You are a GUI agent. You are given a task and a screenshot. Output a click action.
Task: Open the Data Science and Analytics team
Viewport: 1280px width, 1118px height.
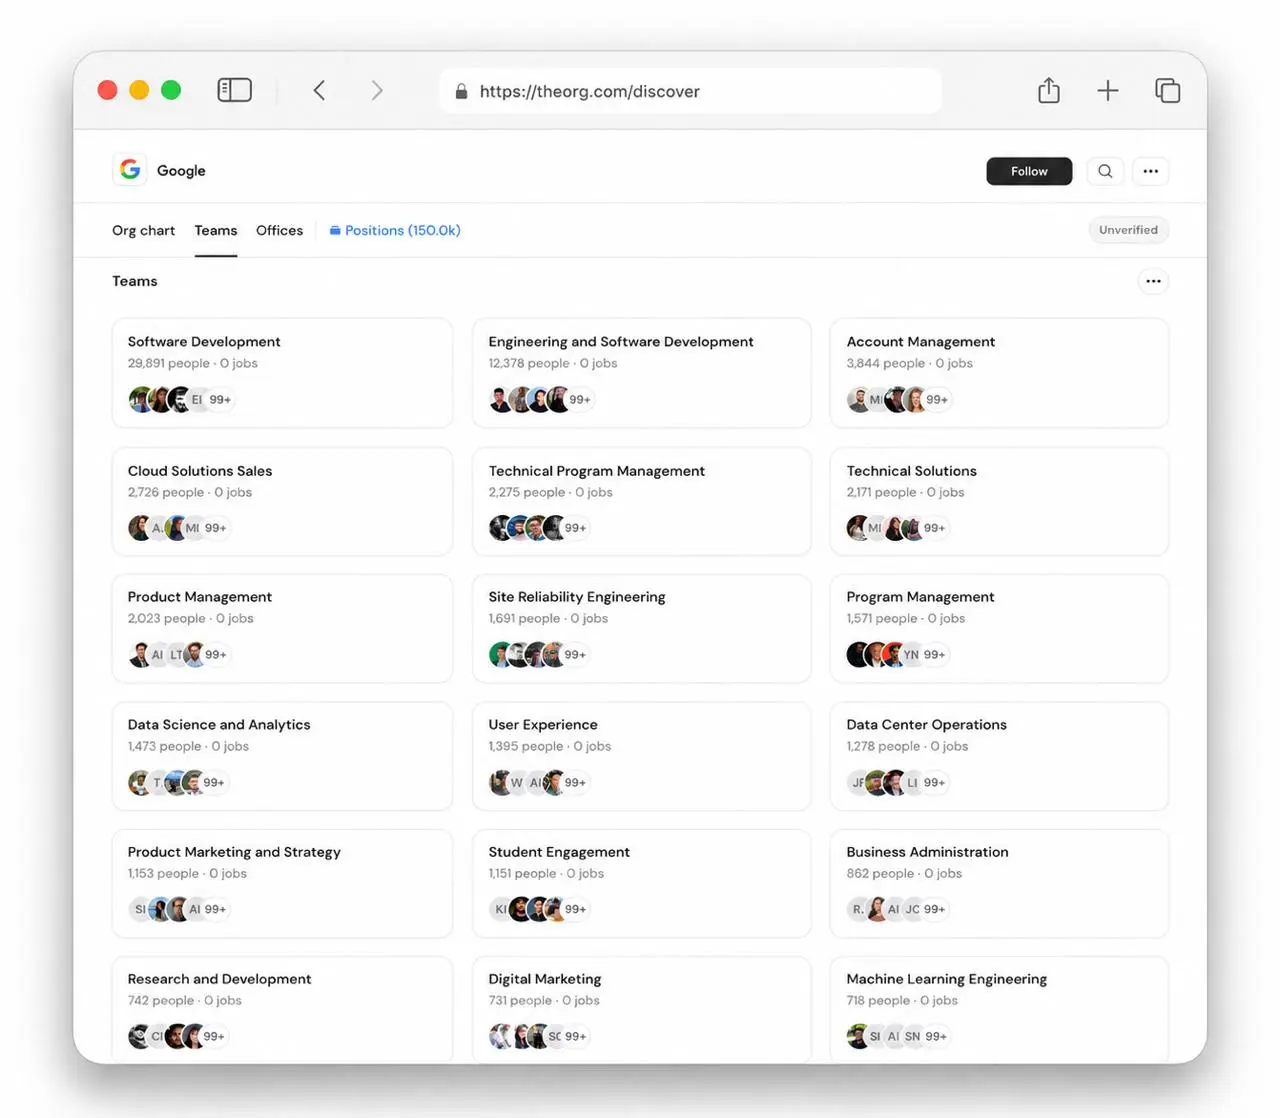click(282, 756)
